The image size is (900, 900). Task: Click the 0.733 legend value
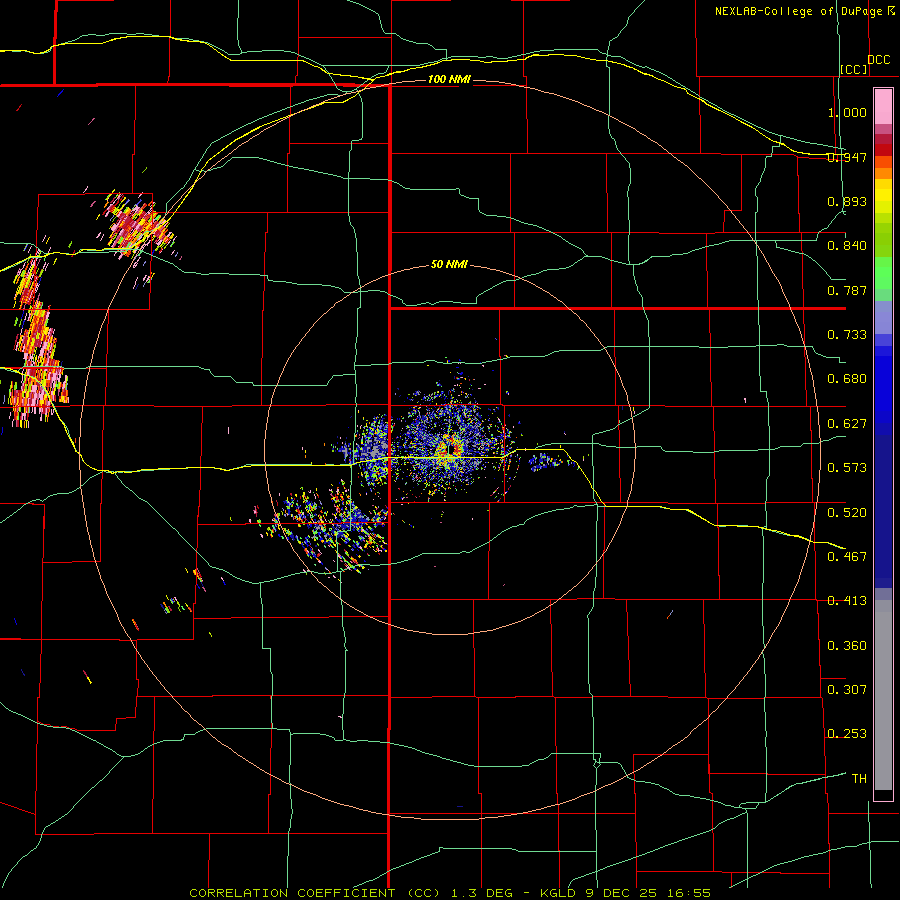click(847, 335)
